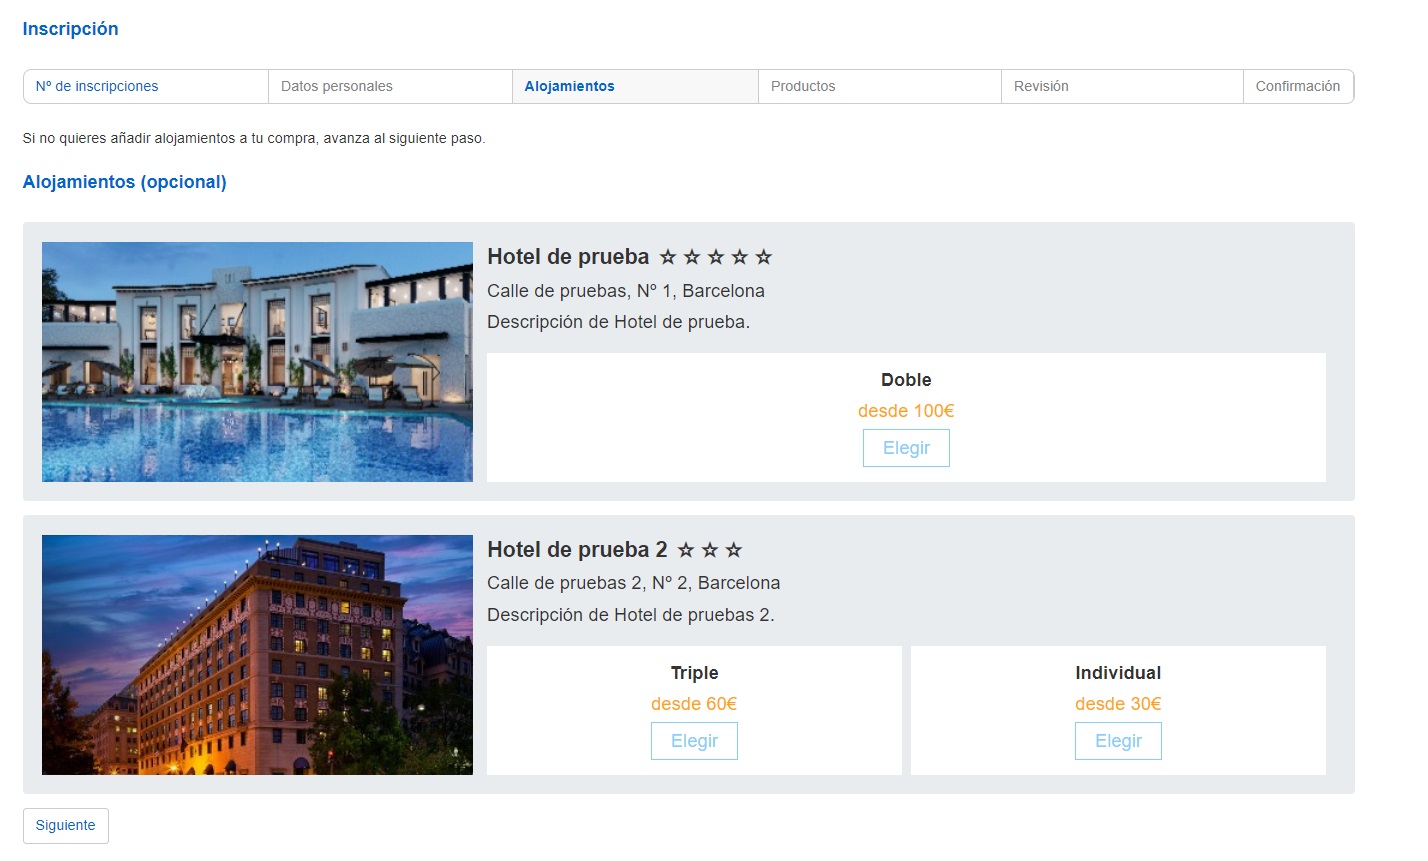Screen dimensions: 1428x861
Task: Click the fifth star of Hotel de prueba
Action: pos(764,258)
